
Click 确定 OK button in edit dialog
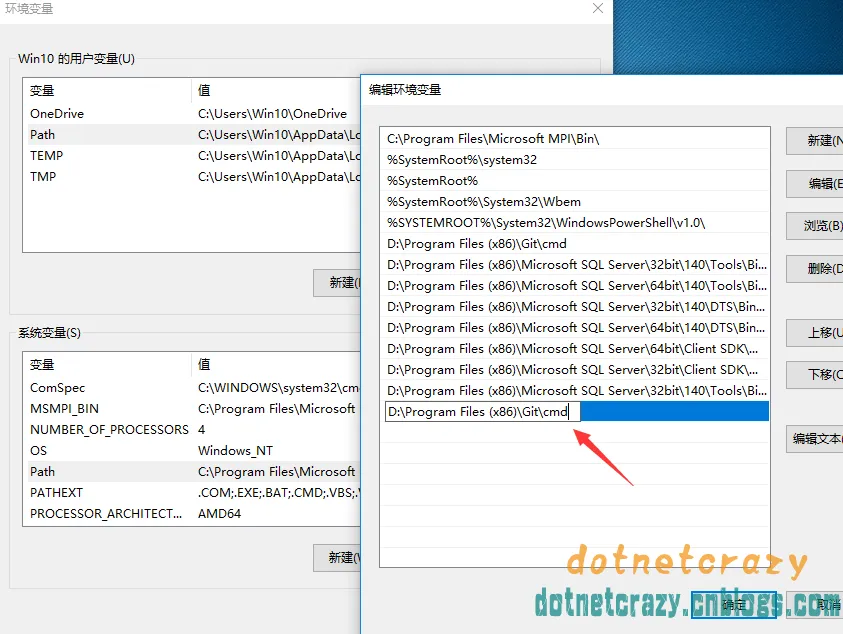pyautogui.click(x=734, y=604)
